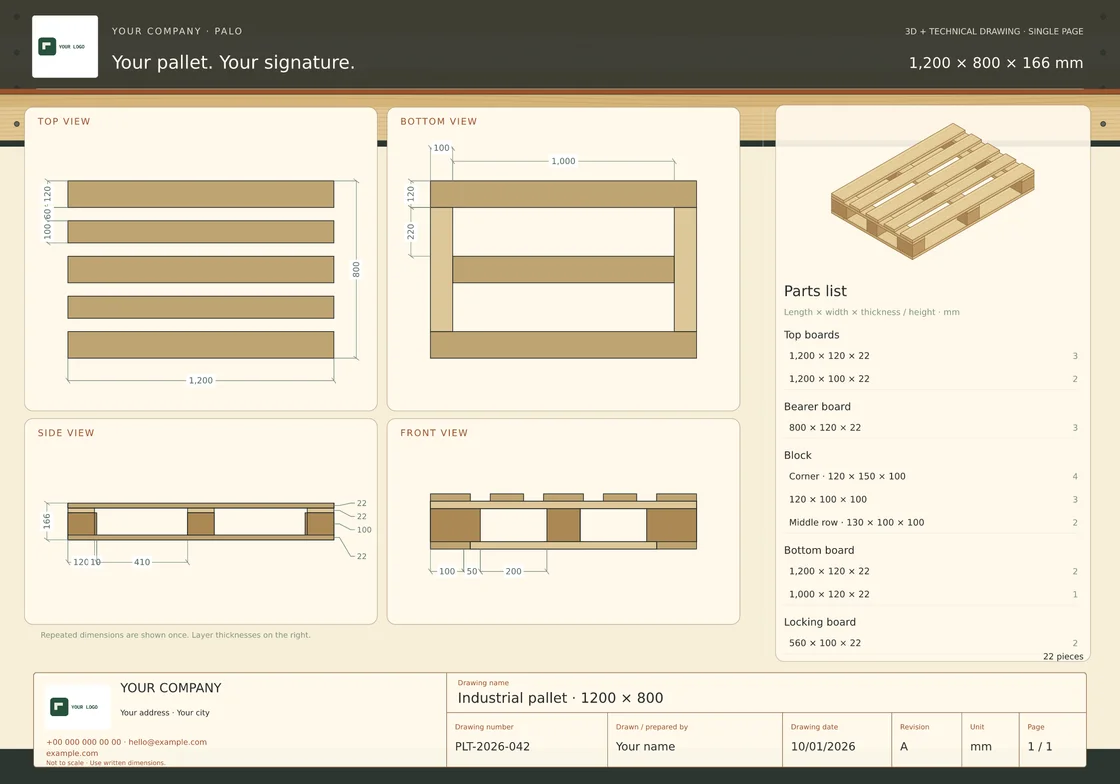Viewport: 1120px width, 784px height.
Task: Select the middle bearer board in bottom view
Action: tap(564, 269)
